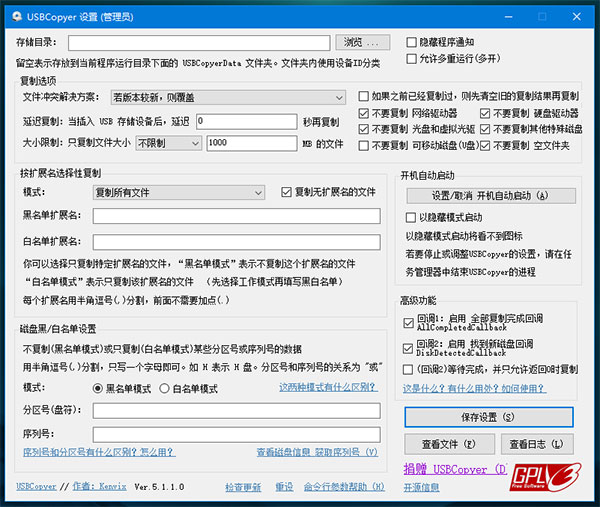This screenshot has height=507, width=600.
Task: Click the 分区号(盘符) input field
Action: [x=236, y=411]
